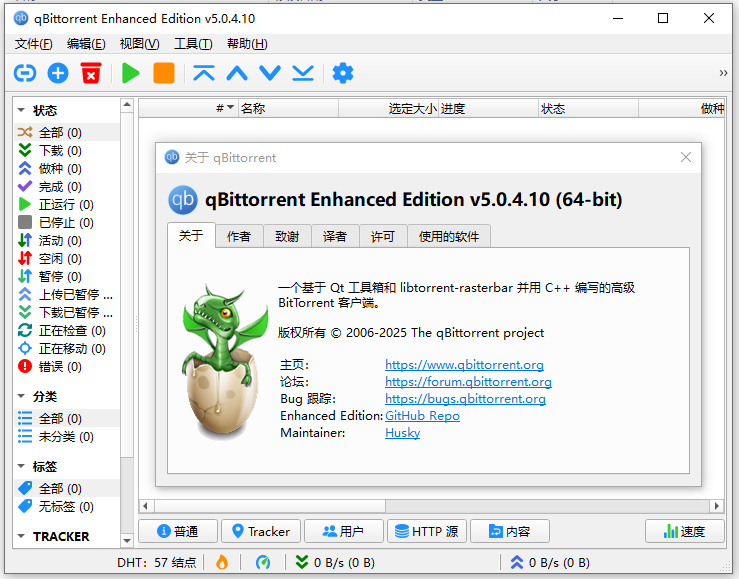
Task: Click download speed 0 B/s status entry
Action: (335, 563)
